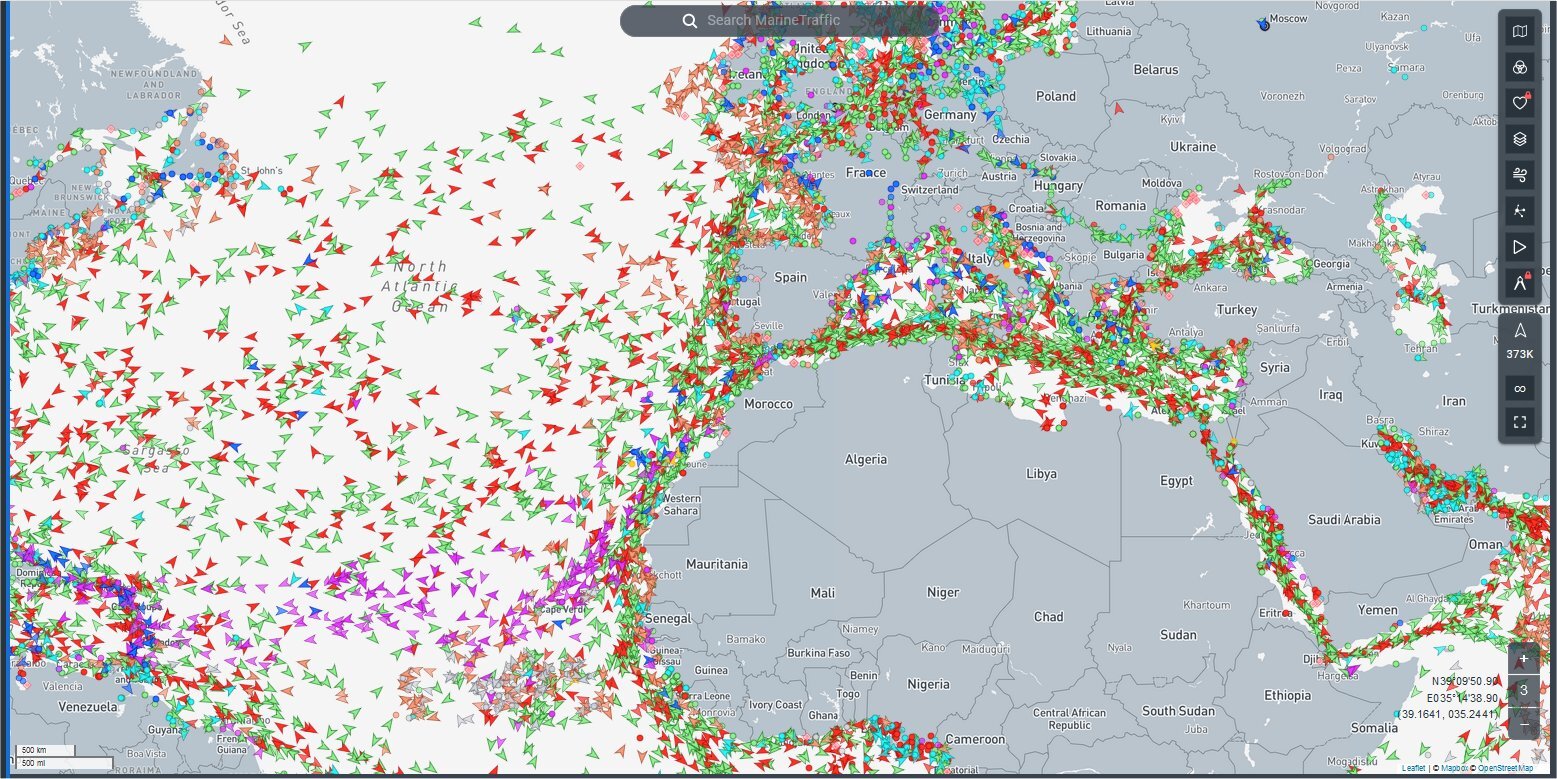Viewport: 1557px width, 779px height.
Task: Open the vessel filters overlapping-circles icon
Action: tap(1519, 67)
